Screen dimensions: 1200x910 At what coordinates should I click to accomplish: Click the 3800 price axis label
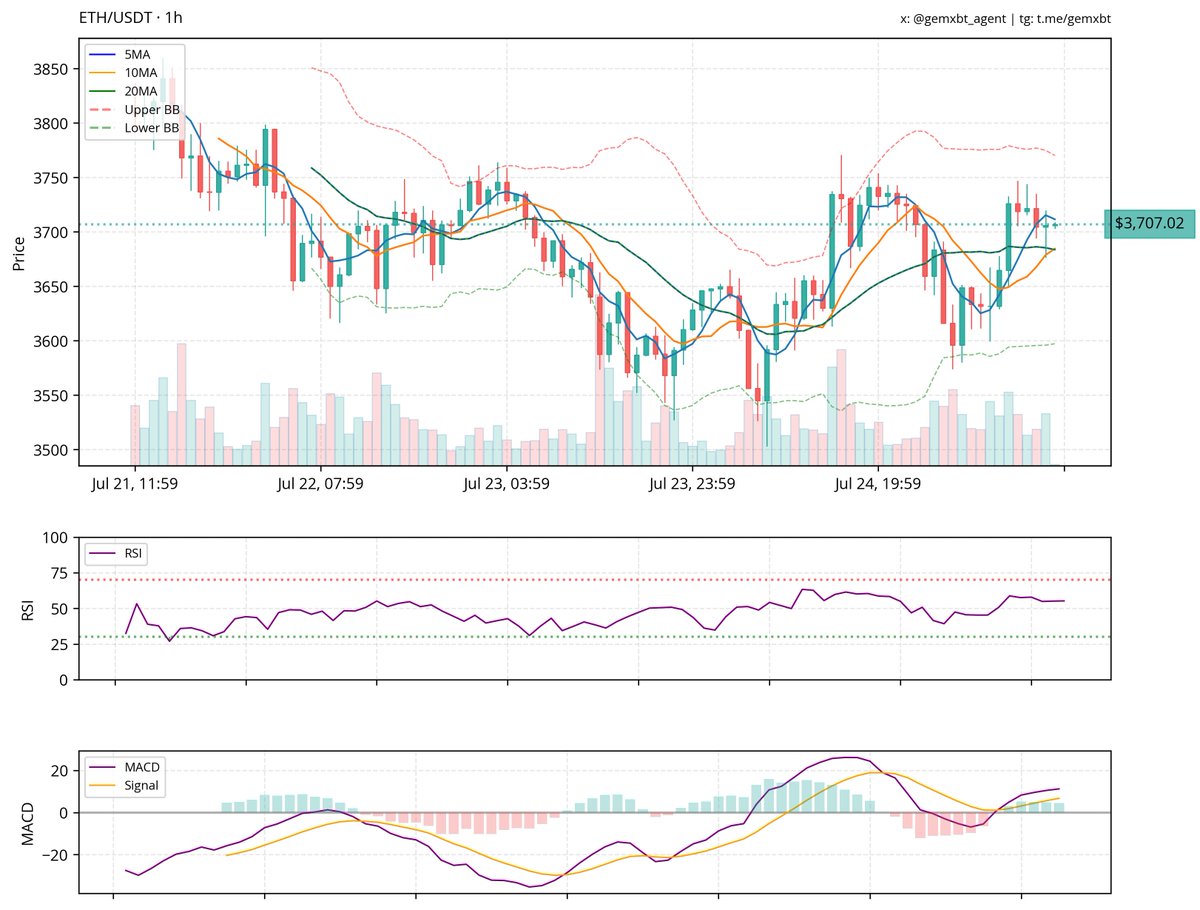51,124
